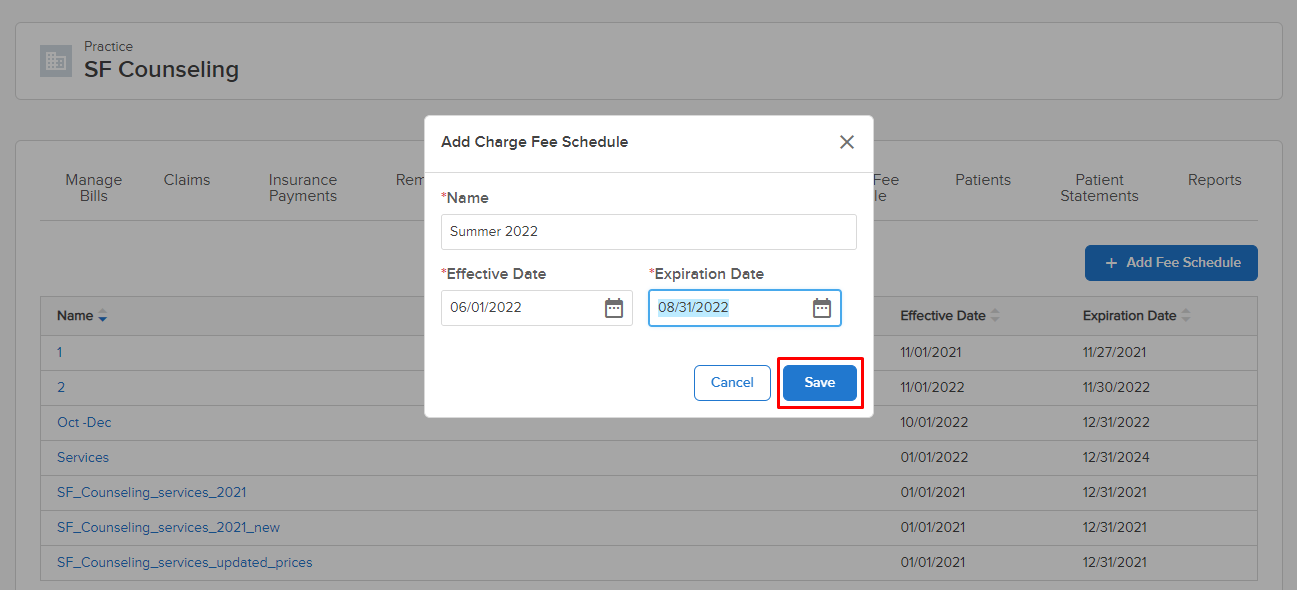Screen dimensions: 1297x590
Task: Open the Effective Date calendar picker
Action: [x=614, y=308]
